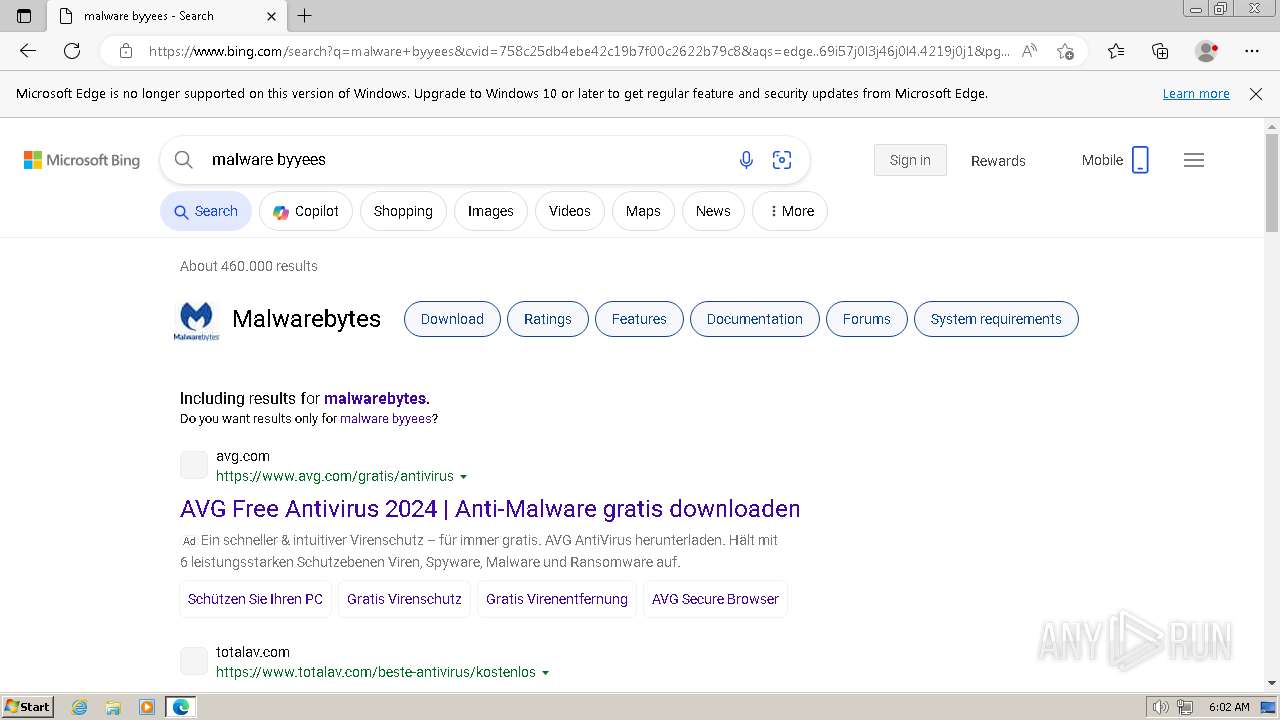The width and height of the screenshot is (1280, 720).
Task: Open the tab actions menu icon
Action: 24,16
